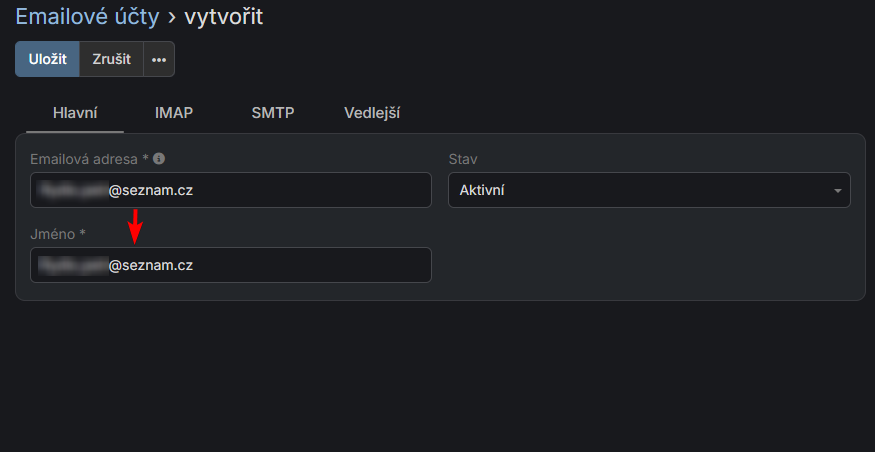Click the Jméno field label

click(53, 234)
